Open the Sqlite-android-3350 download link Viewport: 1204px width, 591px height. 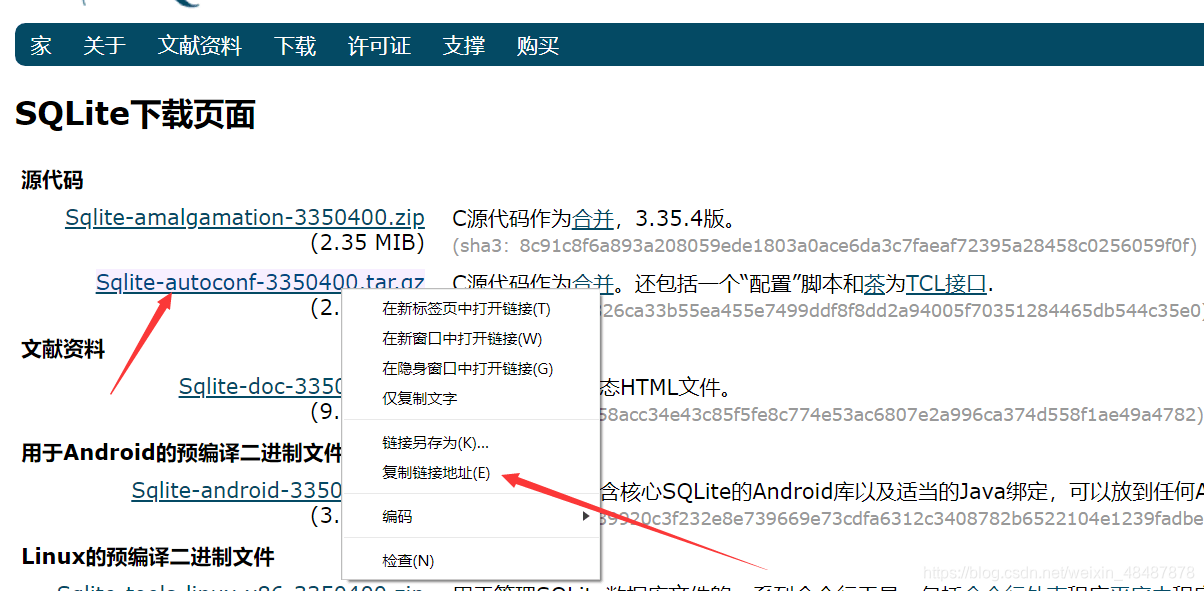236,490
